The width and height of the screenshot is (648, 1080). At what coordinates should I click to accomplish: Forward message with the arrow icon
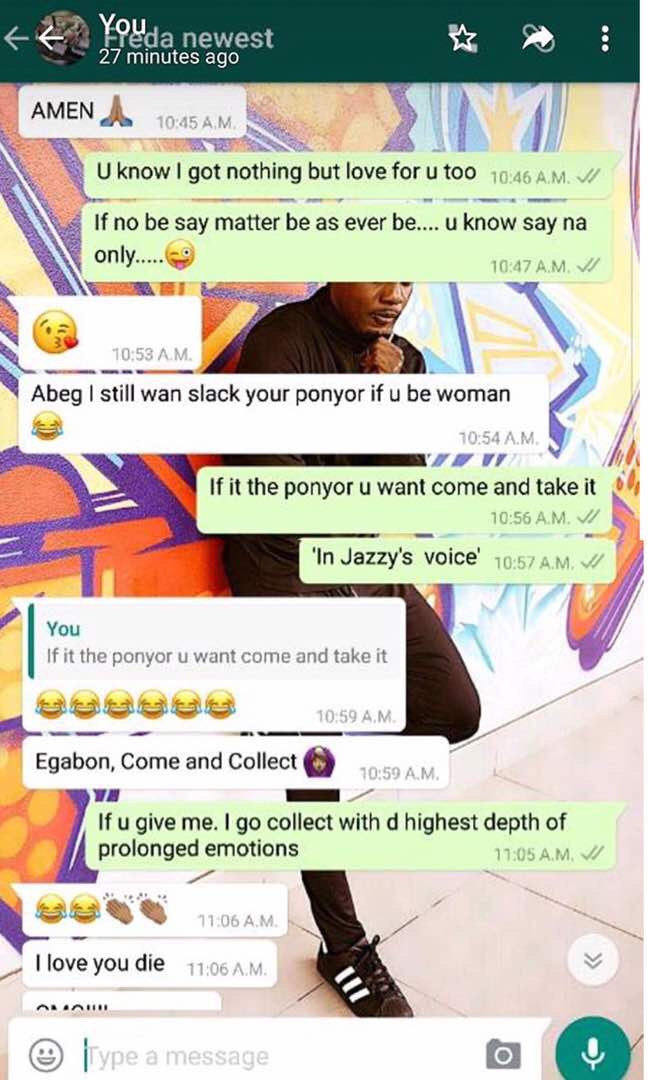[536, 39]
